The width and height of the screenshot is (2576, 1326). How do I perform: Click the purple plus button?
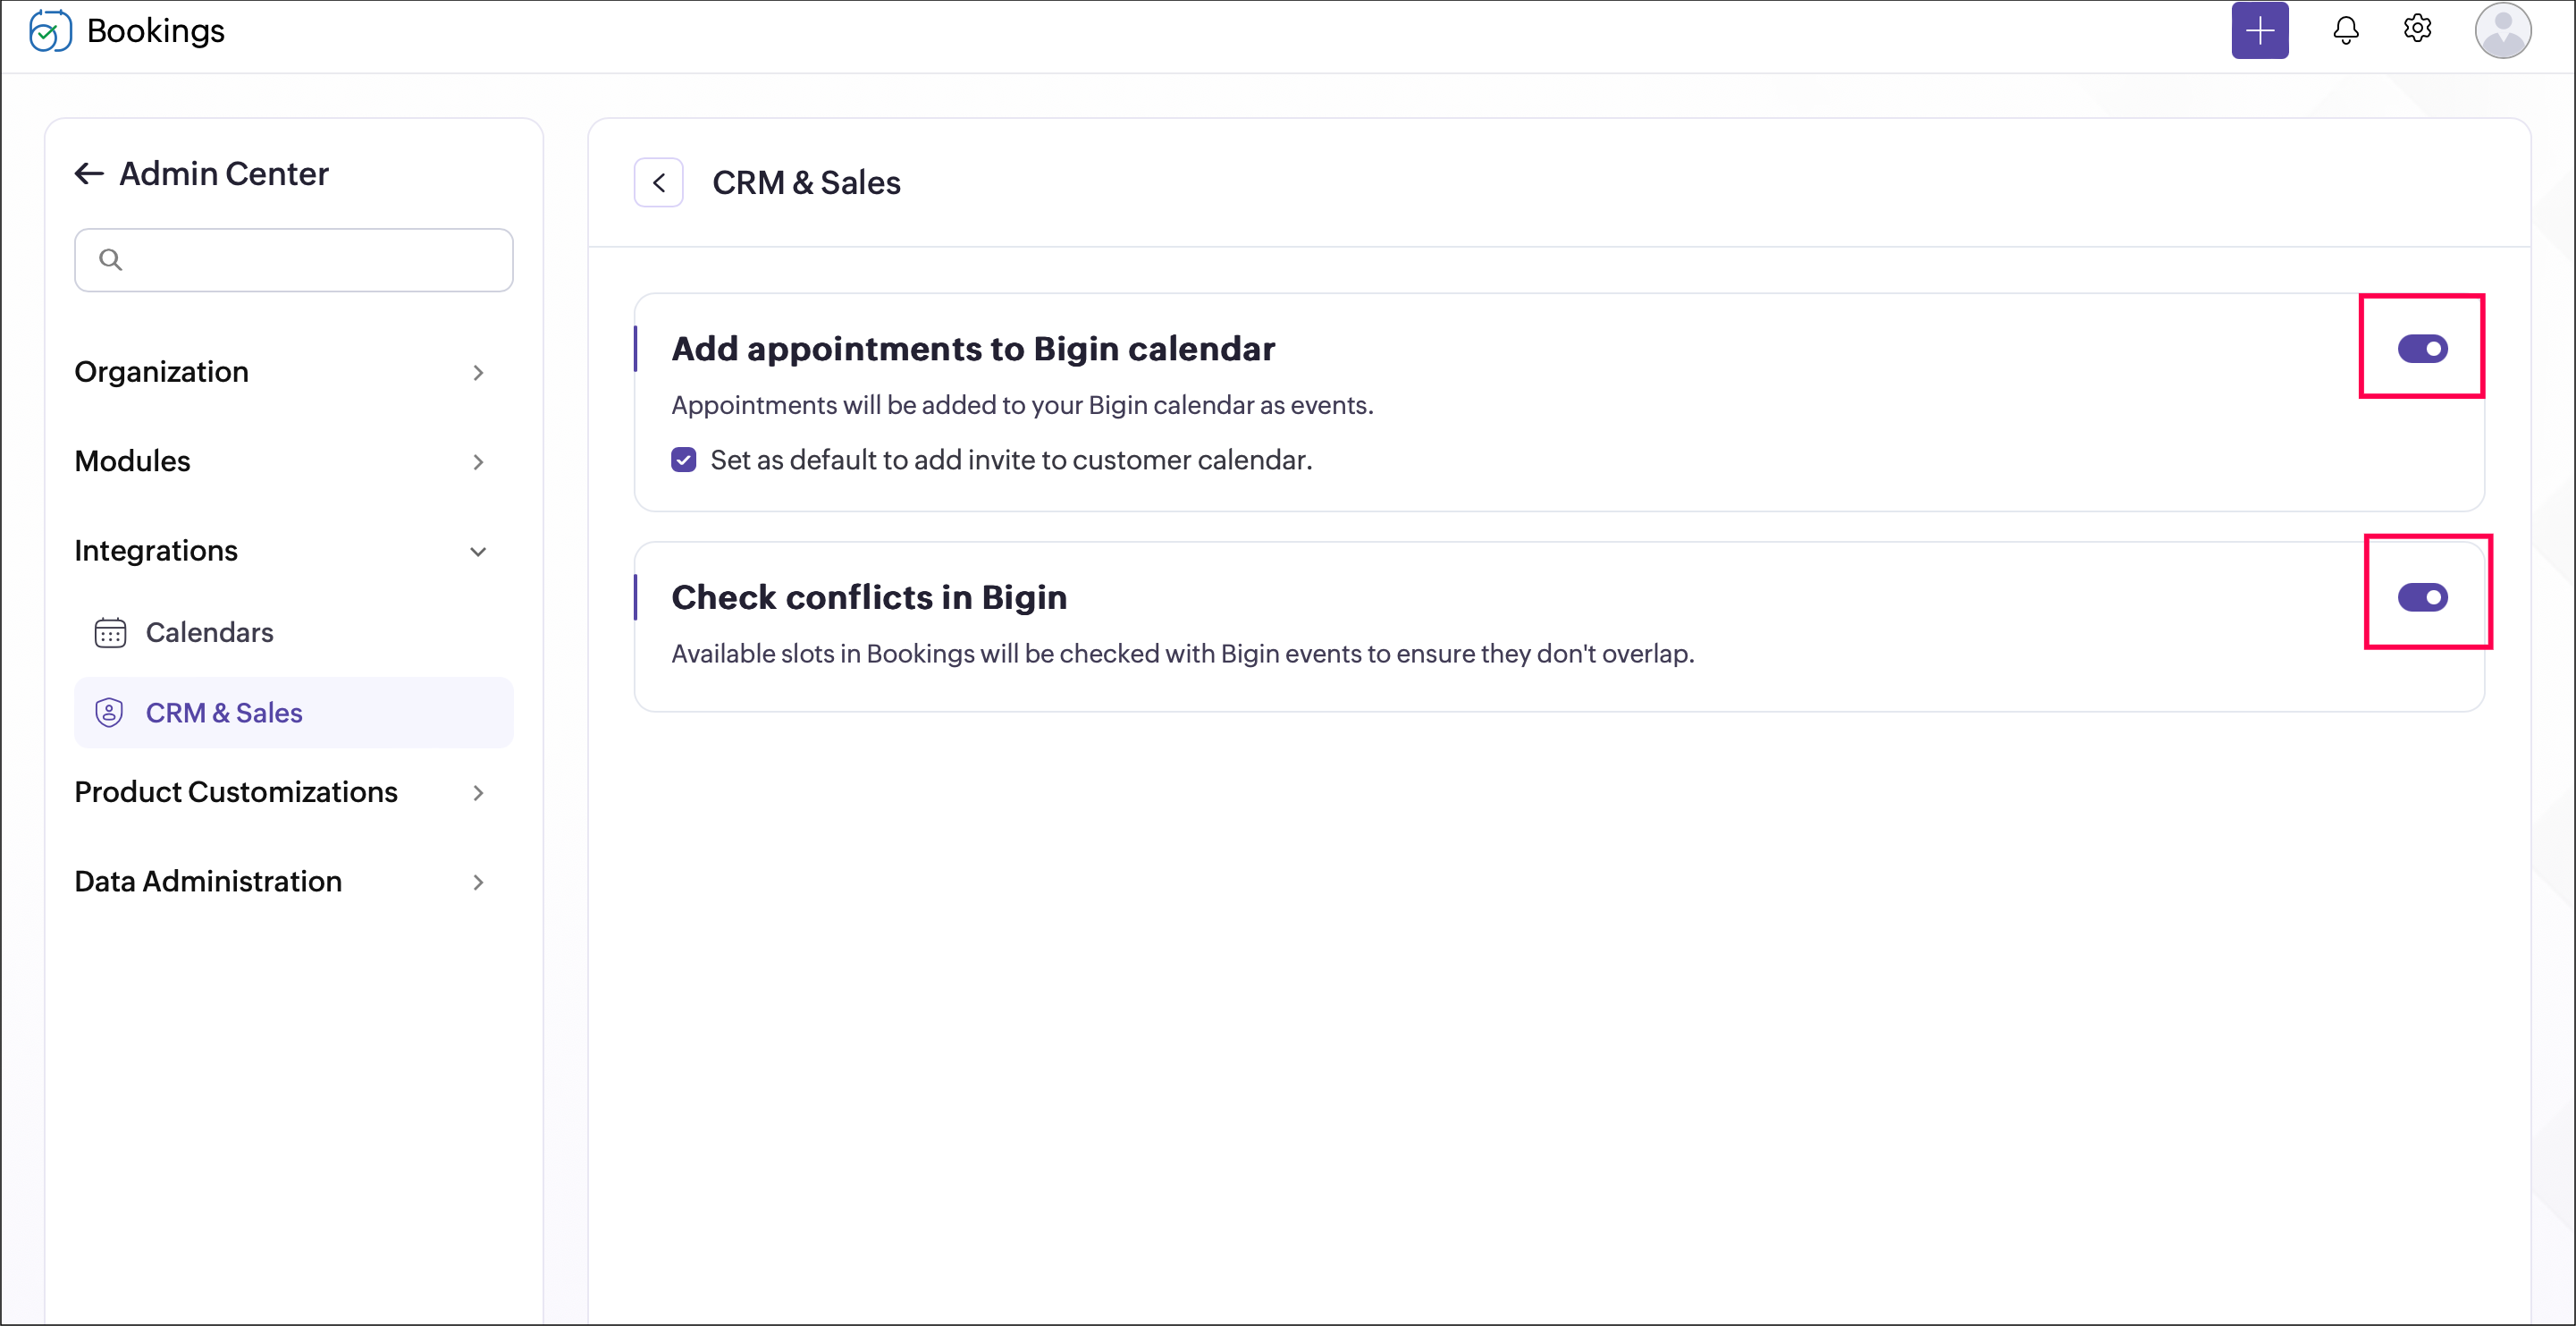(2259, 31)
